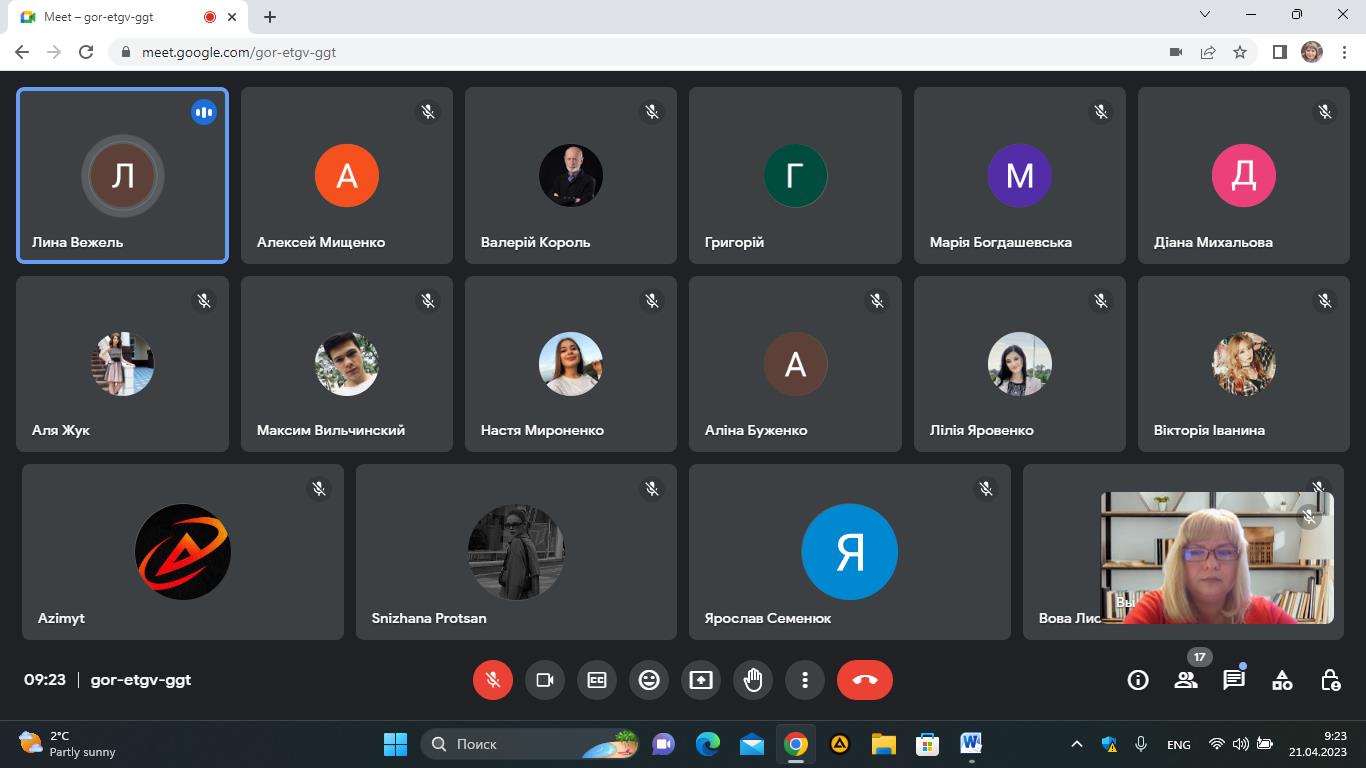Image resolution: width=1366 pixels, height=768 pixels.
Task: Click muted mic icon on Аліна Буженко tile
Action: tap(877, 300)
